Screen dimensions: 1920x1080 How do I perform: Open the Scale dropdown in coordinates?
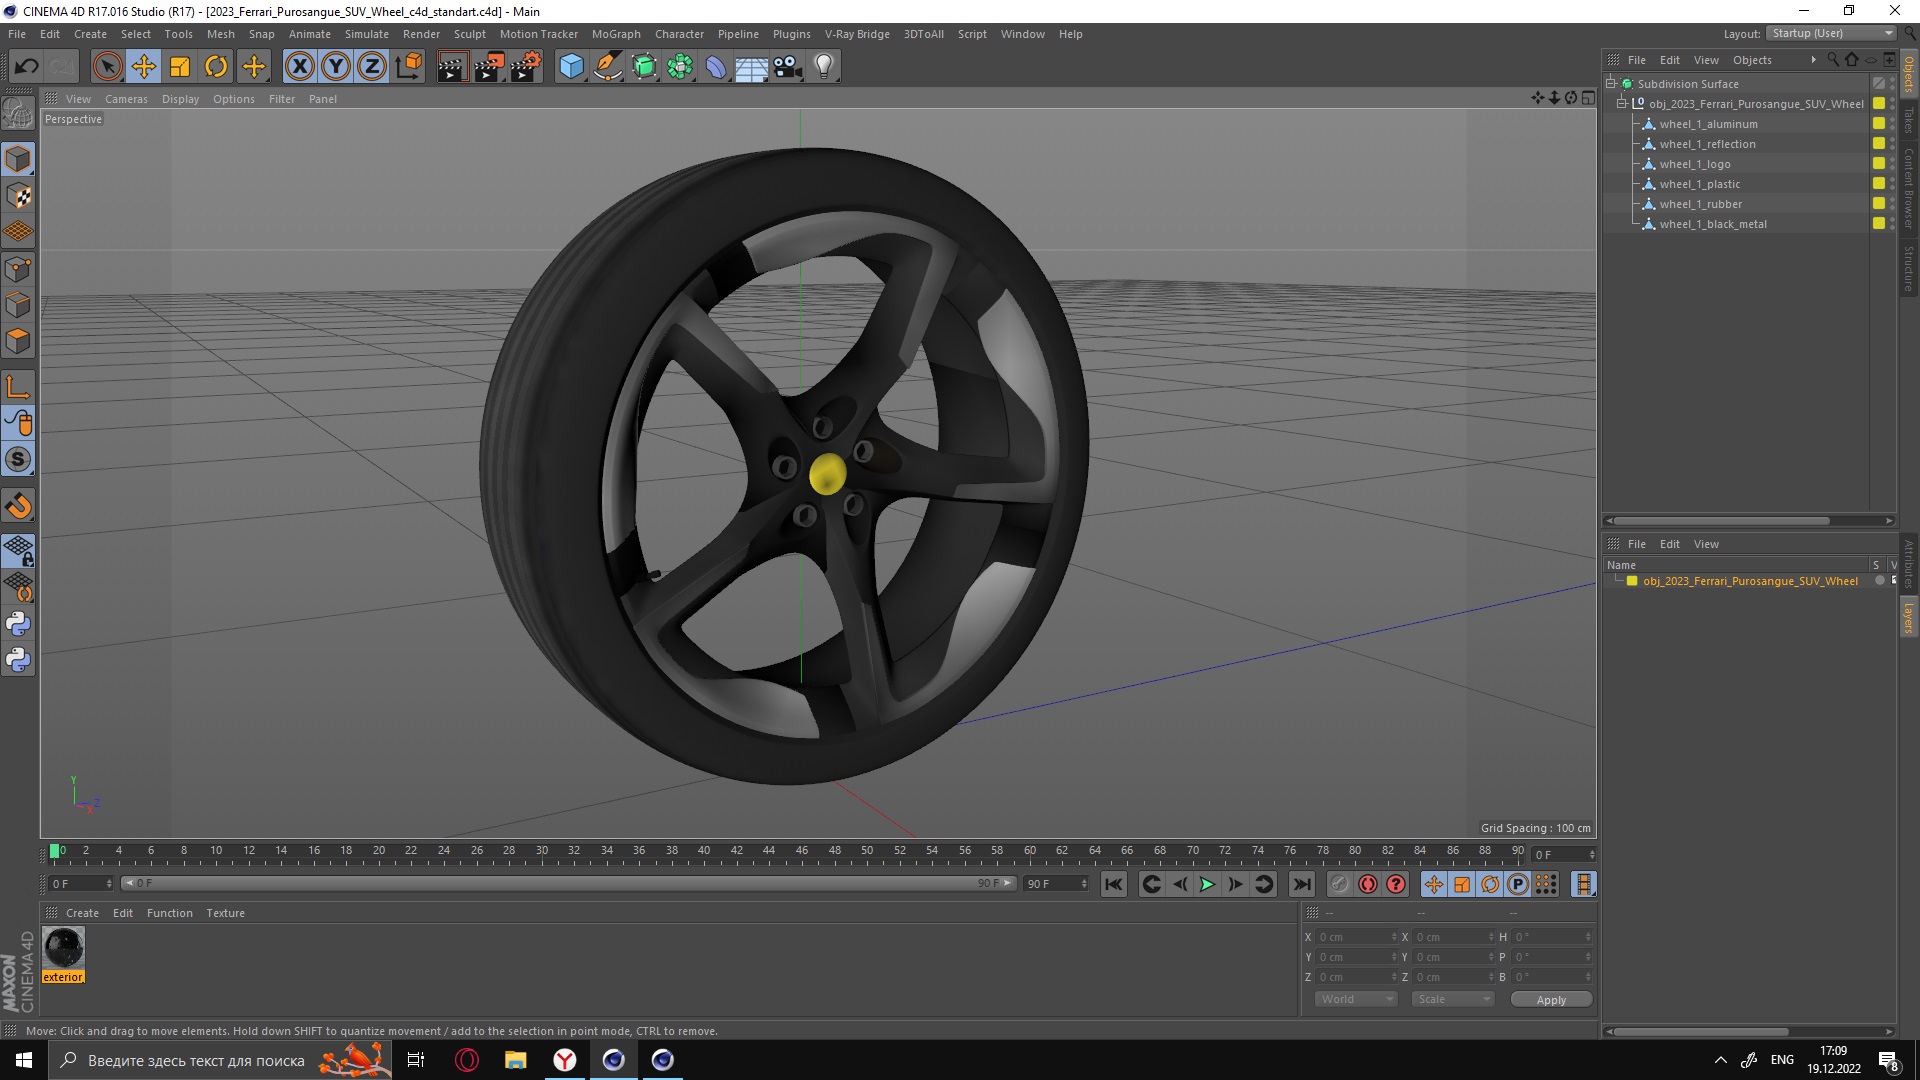point(1452,1000)
